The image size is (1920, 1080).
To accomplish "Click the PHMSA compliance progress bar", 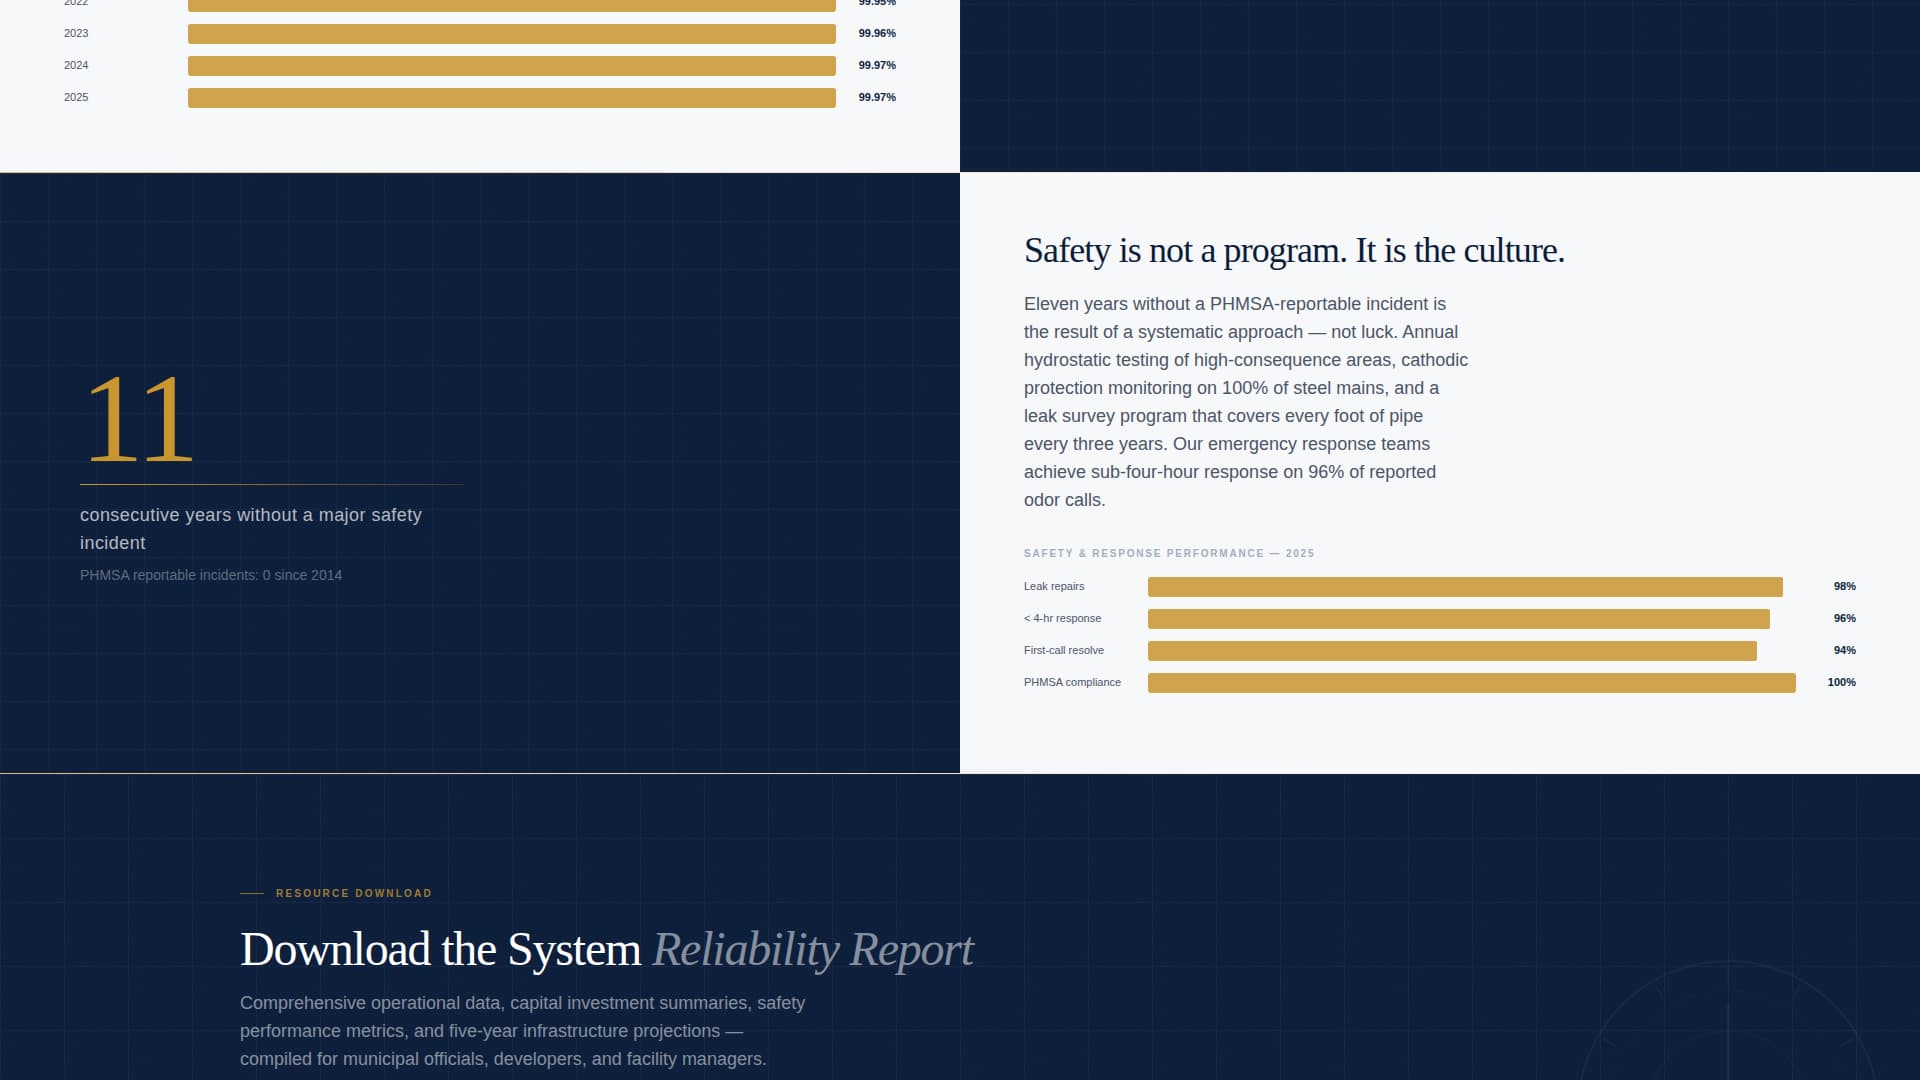I will [x=1472, y=683].
